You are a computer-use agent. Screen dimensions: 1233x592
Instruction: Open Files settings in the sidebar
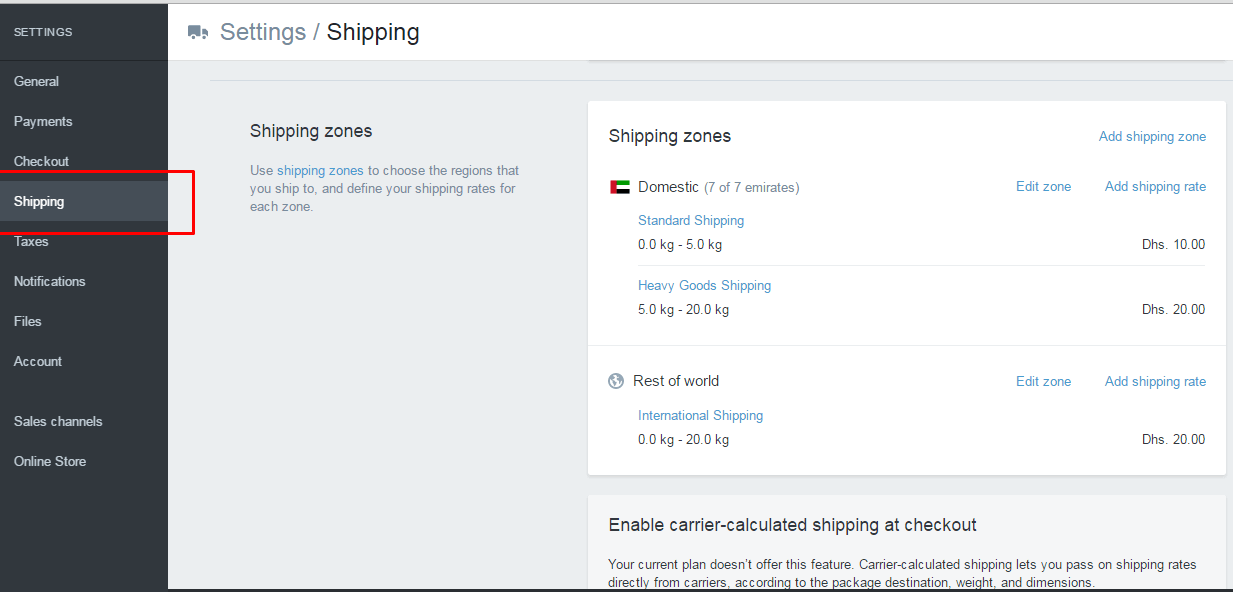28,321
